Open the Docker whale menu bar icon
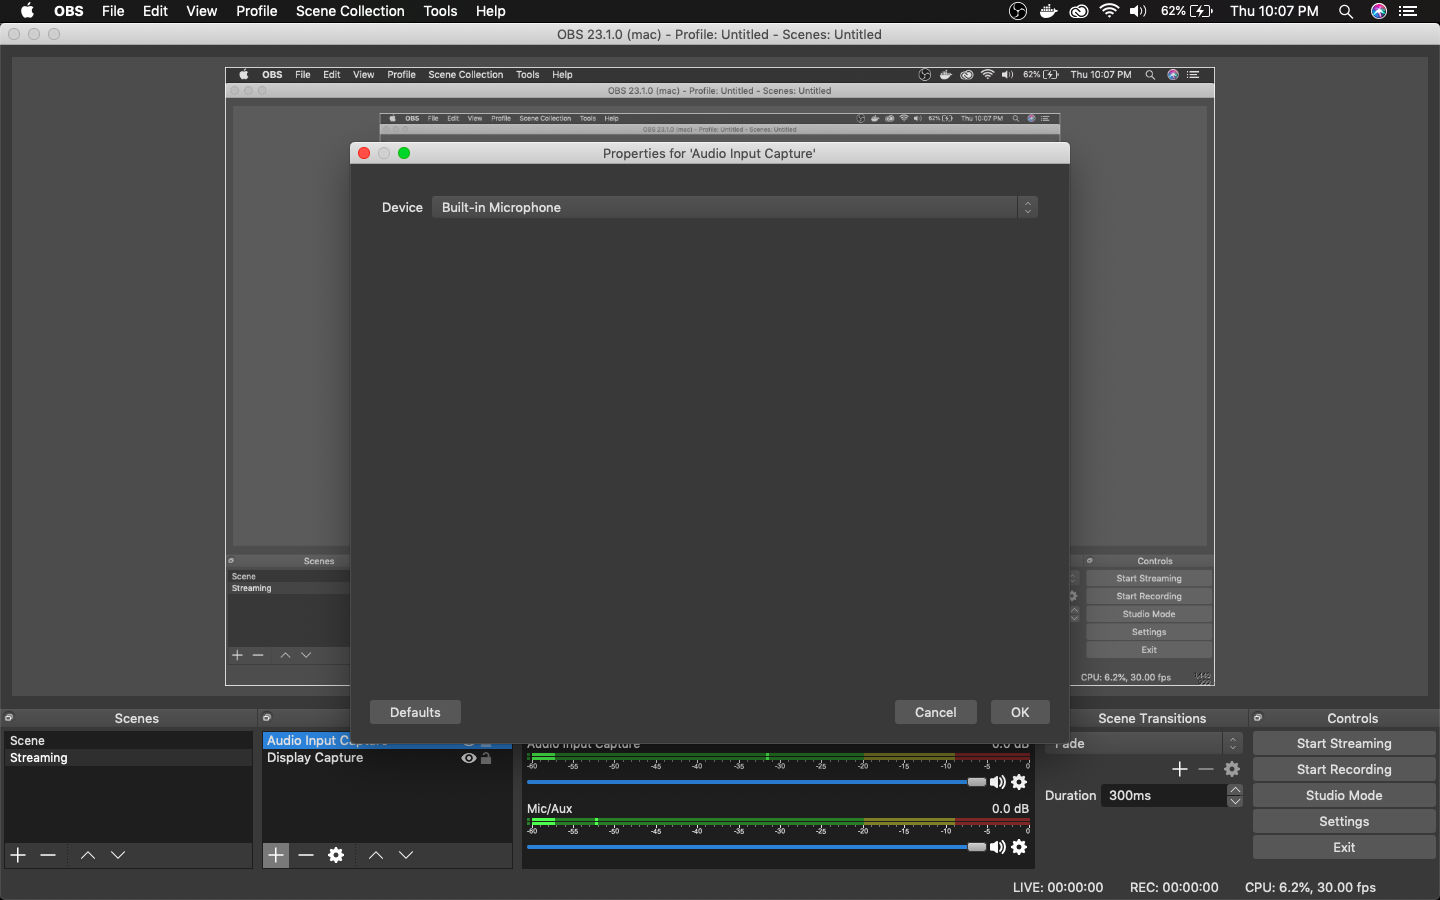This screenshot has height=900, width=1440. pos(1048,11)
